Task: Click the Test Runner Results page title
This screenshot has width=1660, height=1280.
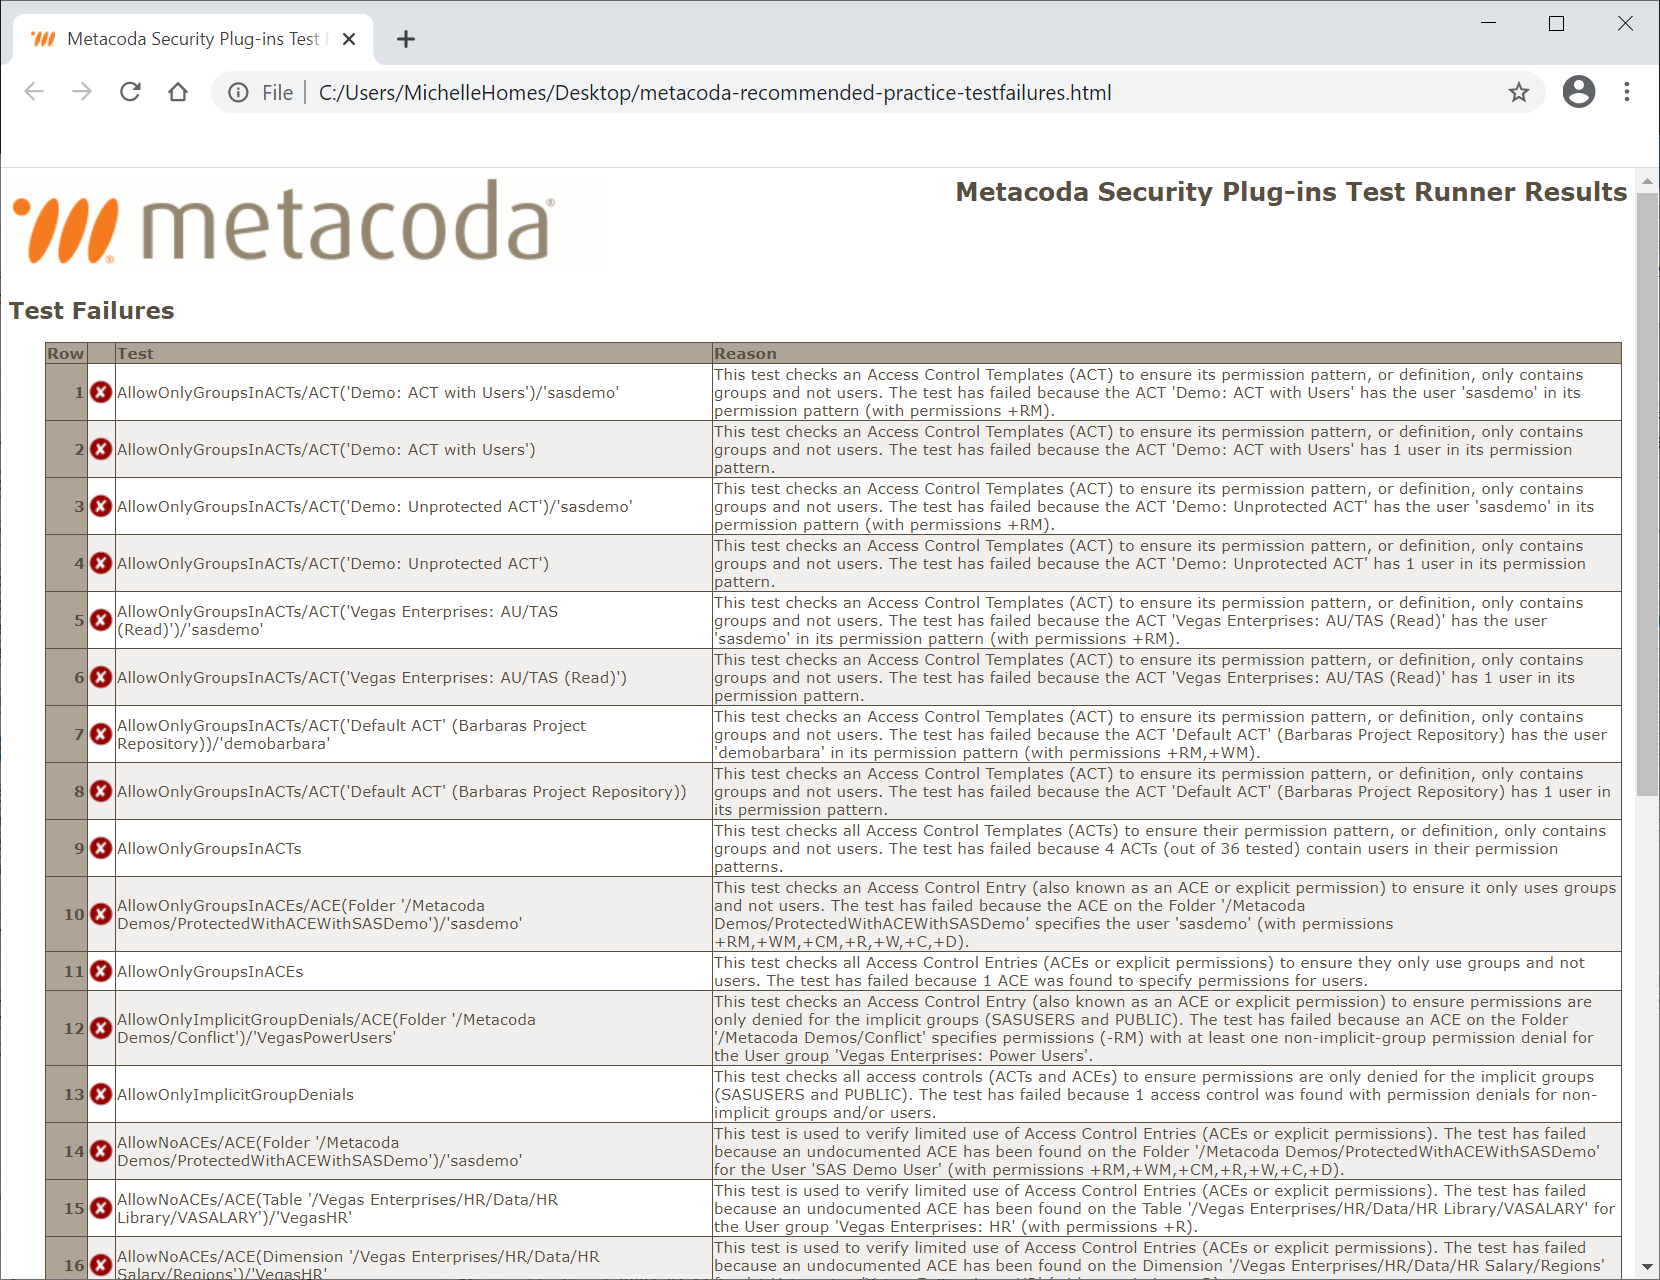Action: point(1291,192)
